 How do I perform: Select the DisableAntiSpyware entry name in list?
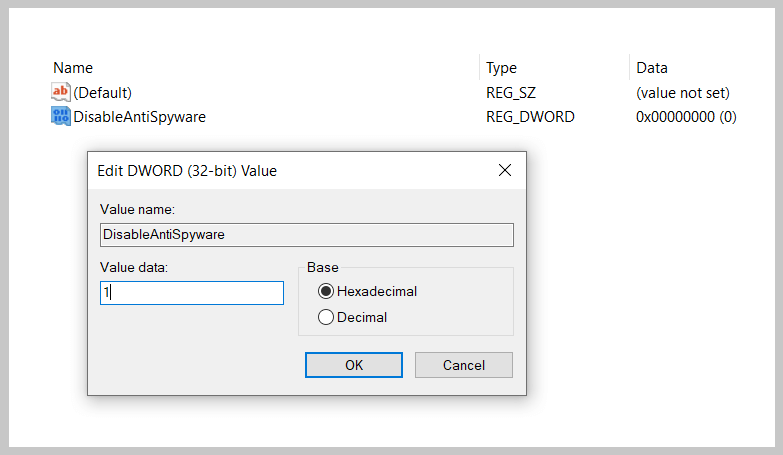pyautogui.click(x=139, y=116)
